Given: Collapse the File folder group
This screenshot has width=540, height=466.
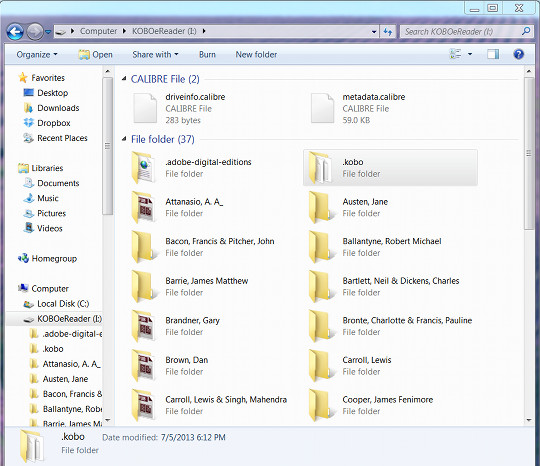Looking at the screenshot, I should point(124,139).
